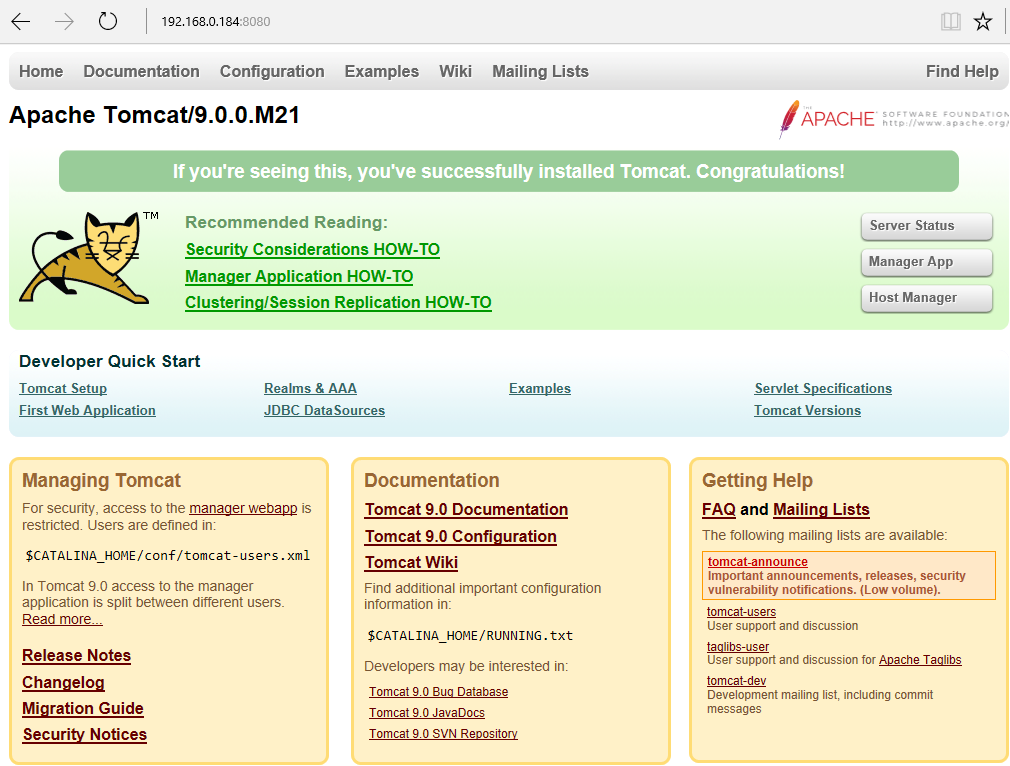This screenshot has width=1010, height=766.
Task: Open reading view book icon
Action: click(951, 22)
